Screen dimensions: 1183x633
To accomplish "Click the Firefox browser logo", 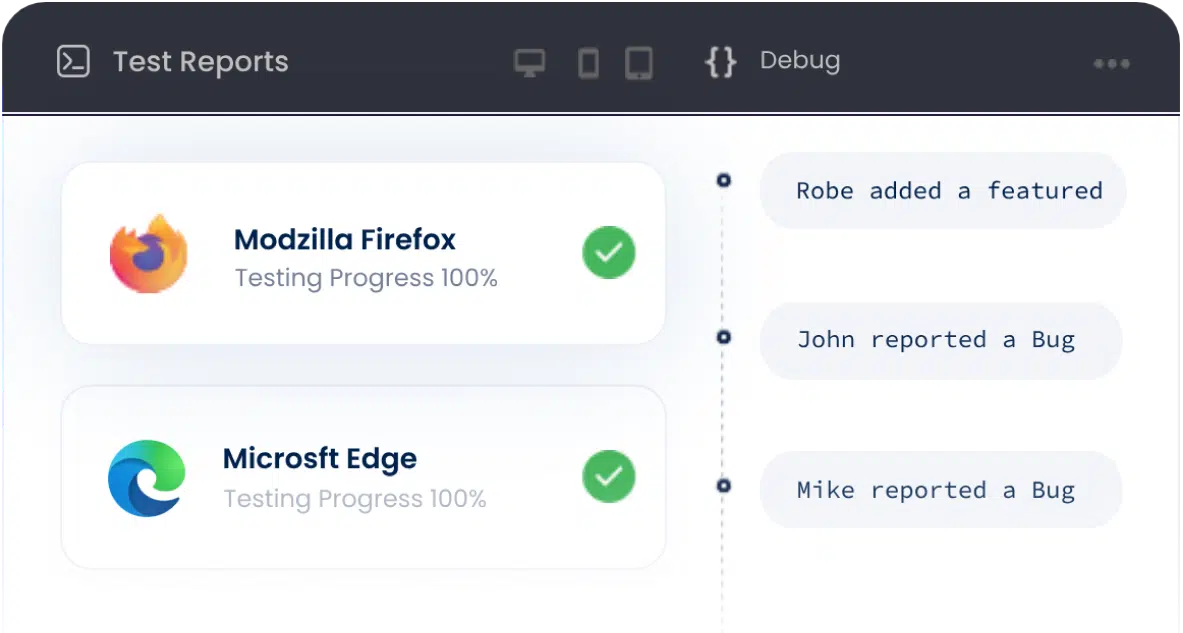I will tap(149, 254).
